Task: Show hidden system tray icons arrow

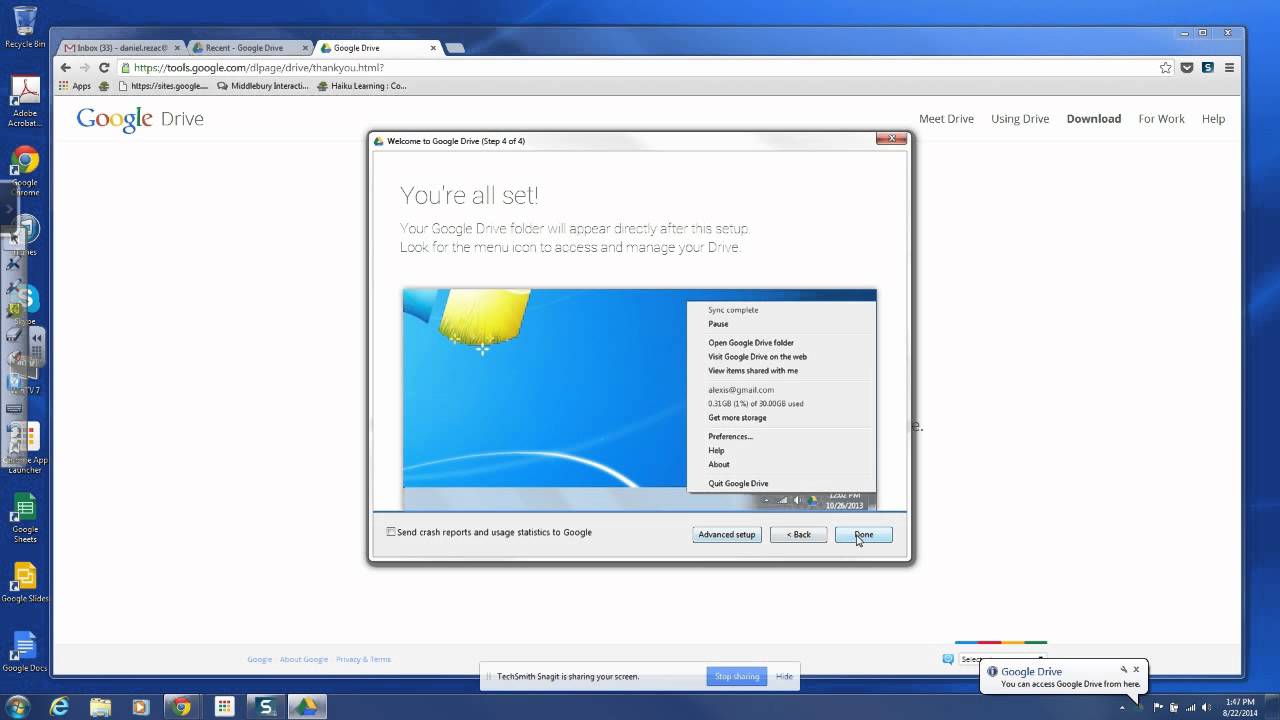Action: [x=1122, y=707]
